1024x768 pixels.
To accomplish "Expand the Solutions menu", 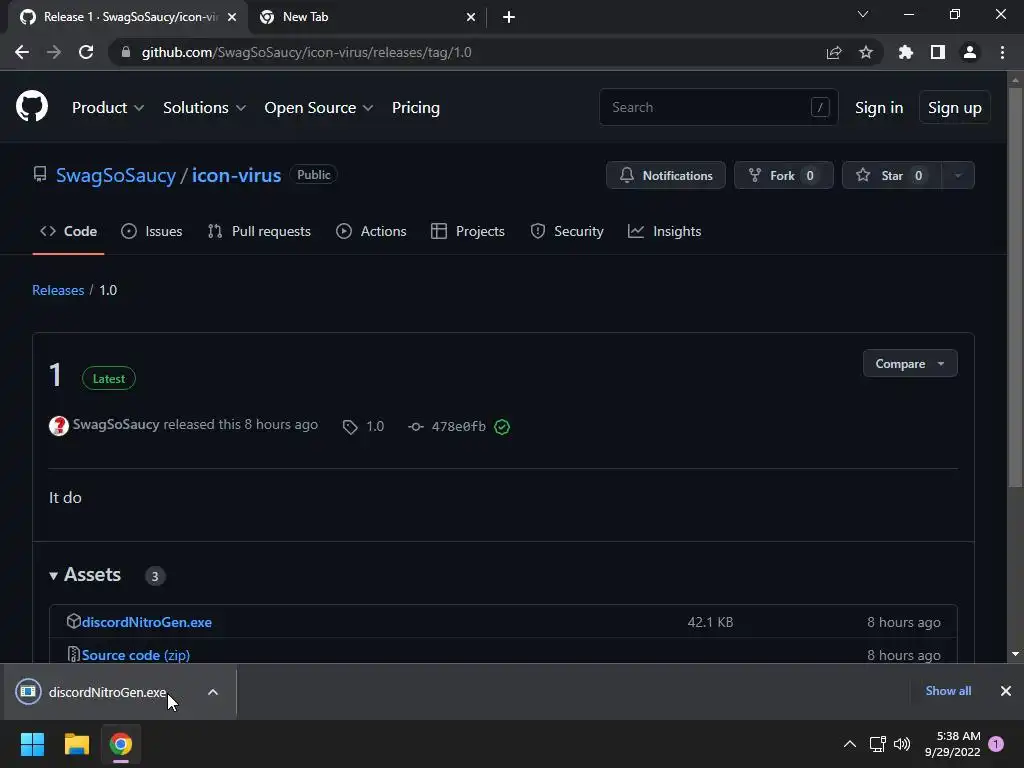I will [204, 108].
